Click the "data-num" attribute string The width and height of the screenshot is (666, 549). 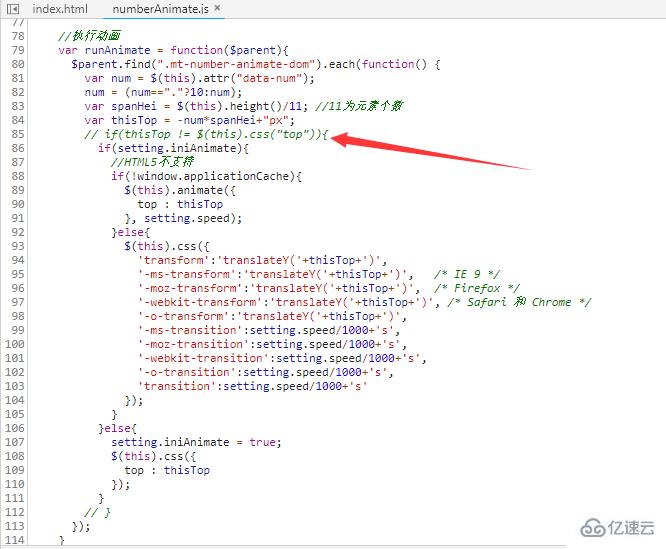coord(269,78)
